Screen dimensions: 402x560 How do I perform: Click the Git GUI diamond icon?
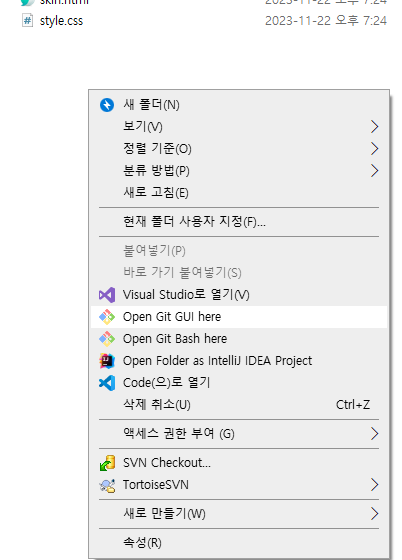(107, 317)
